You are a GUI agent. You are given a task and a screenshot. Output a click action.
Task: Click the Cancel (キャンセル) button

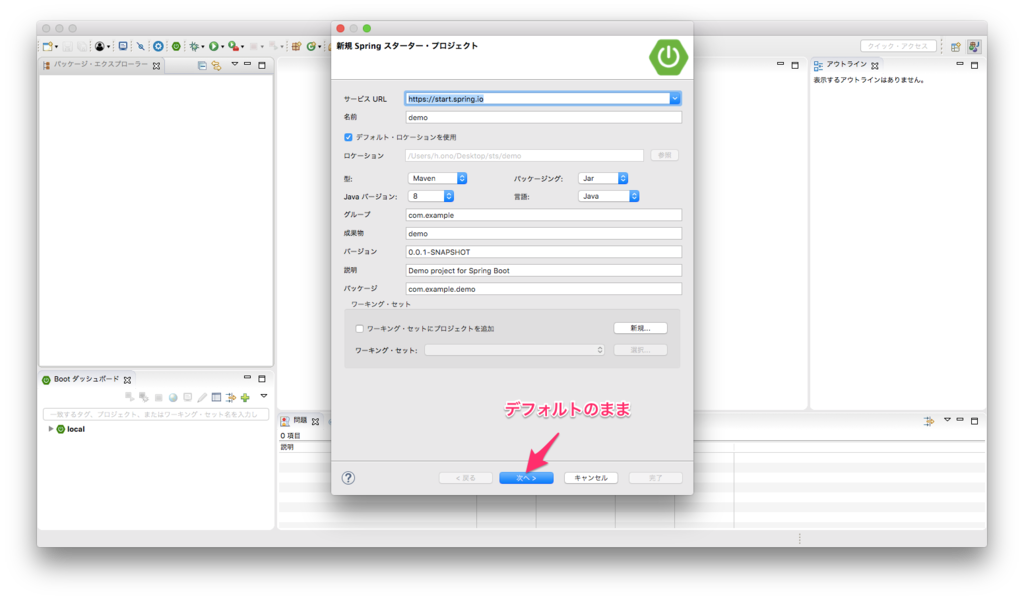(591, 478)
